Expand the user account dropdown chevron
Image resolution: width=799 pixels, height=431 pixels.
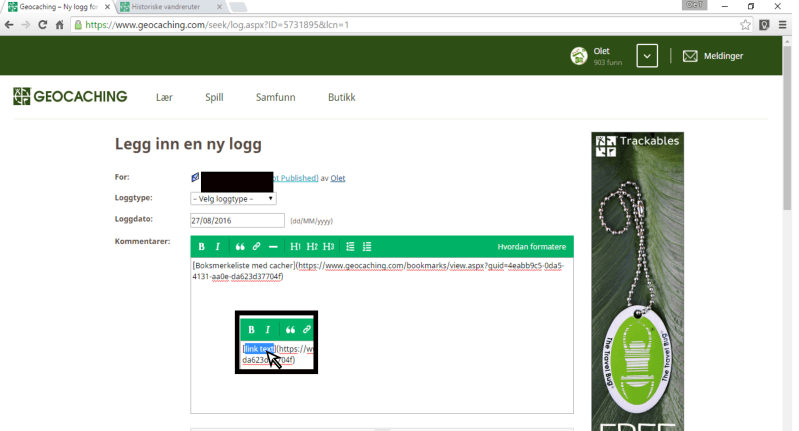tap(647, 56)
